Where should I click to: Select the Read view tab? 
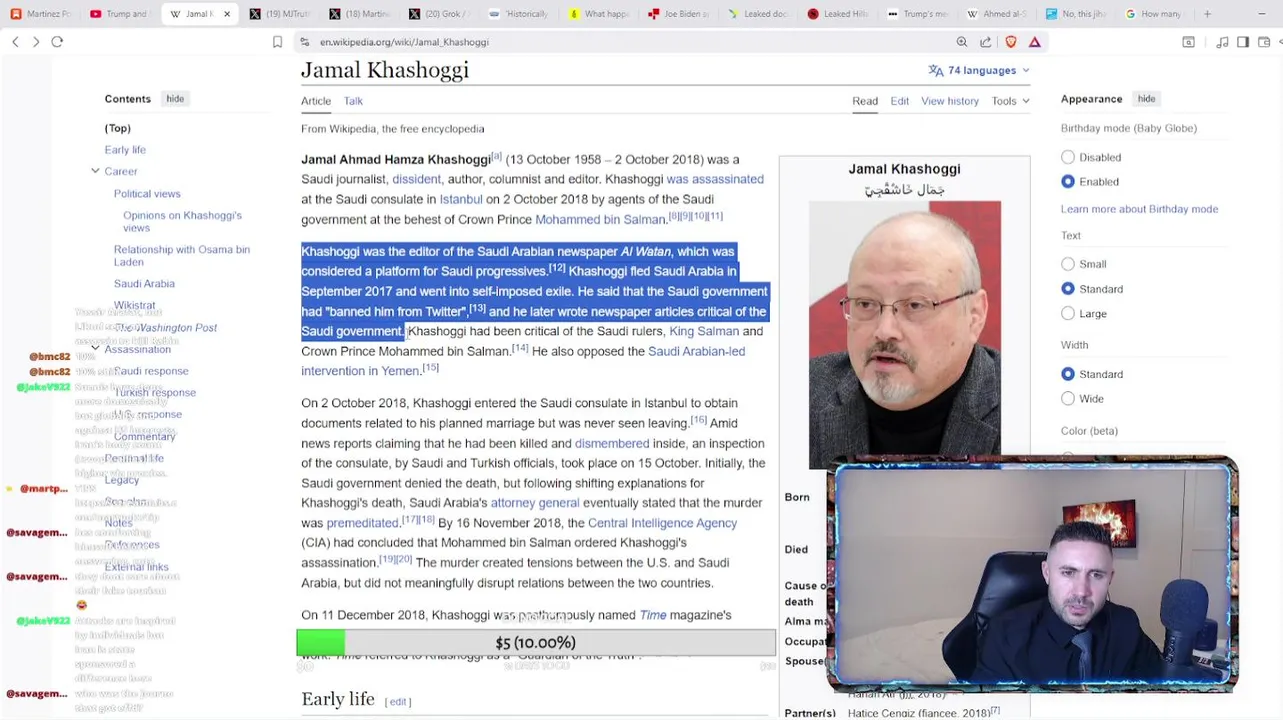coord(865,101)
